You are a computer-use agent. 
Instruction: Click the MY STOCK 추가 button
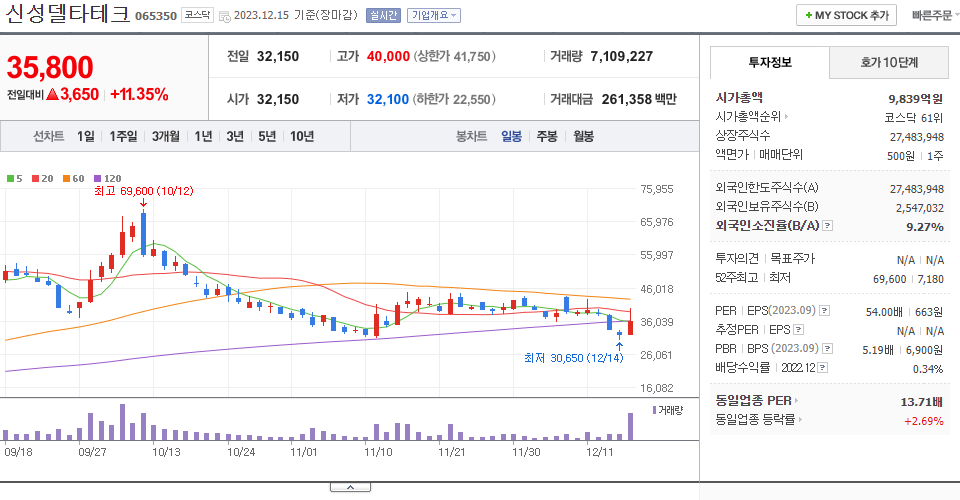pyautogui.click(x=846, y=15)
